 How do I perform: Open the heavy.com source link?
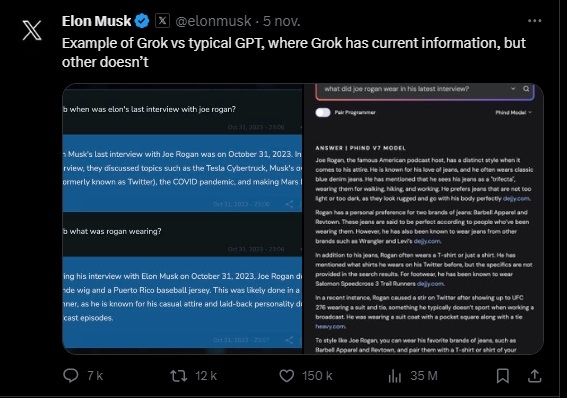click(x=330, y=326)
